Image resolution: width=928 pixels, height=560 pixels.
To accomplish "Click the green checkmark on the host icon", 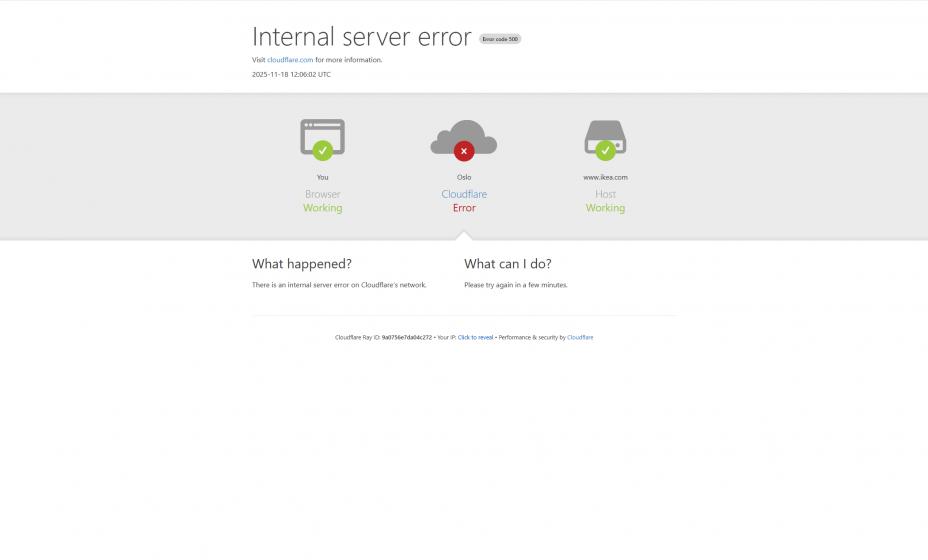I will (605, 151).
